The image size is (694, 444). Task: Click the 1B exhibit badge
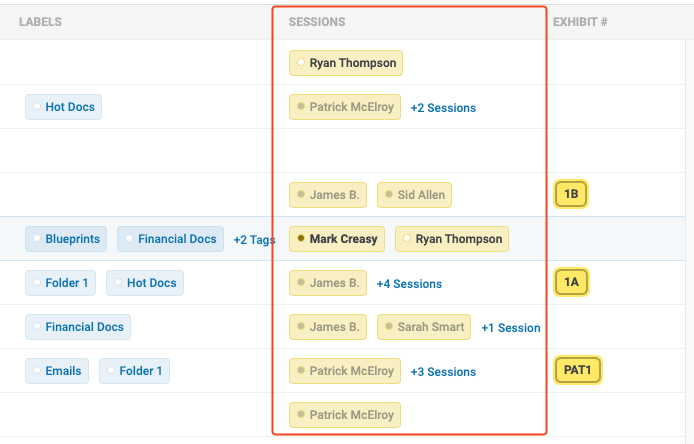pos(571,194)
